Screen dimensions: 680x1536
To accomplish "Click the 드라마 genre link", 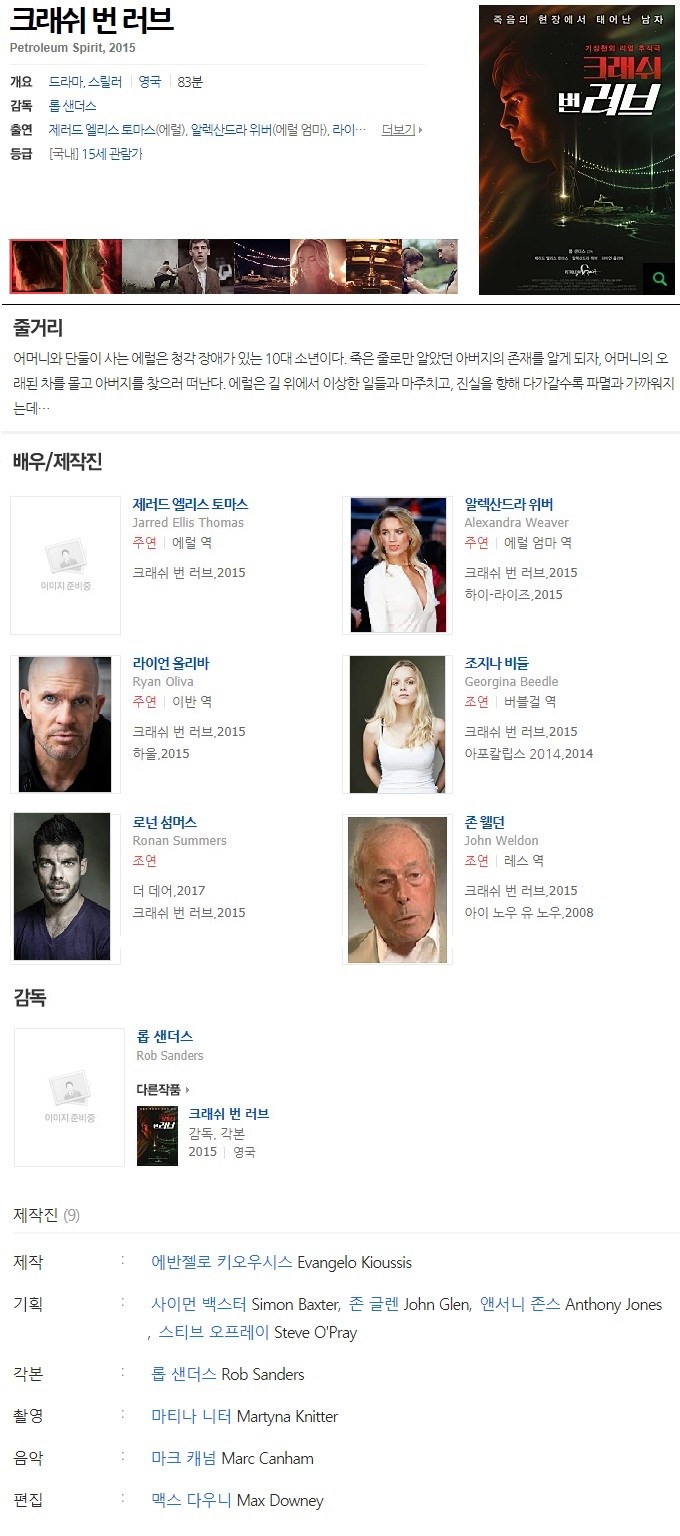I will 65,82.
